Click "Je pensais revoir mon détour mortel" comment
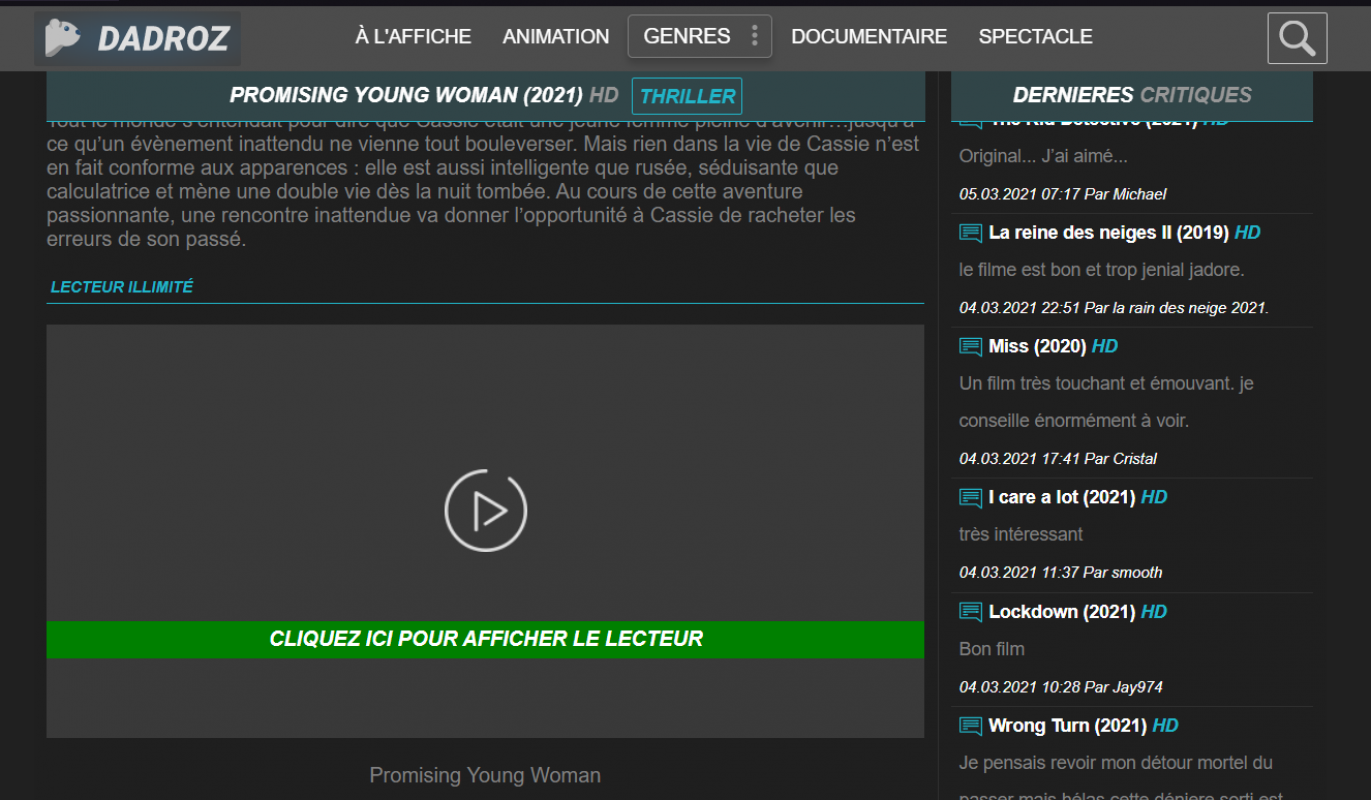This screenshot has height=800, width=1371. click(x=1121, y=780)
